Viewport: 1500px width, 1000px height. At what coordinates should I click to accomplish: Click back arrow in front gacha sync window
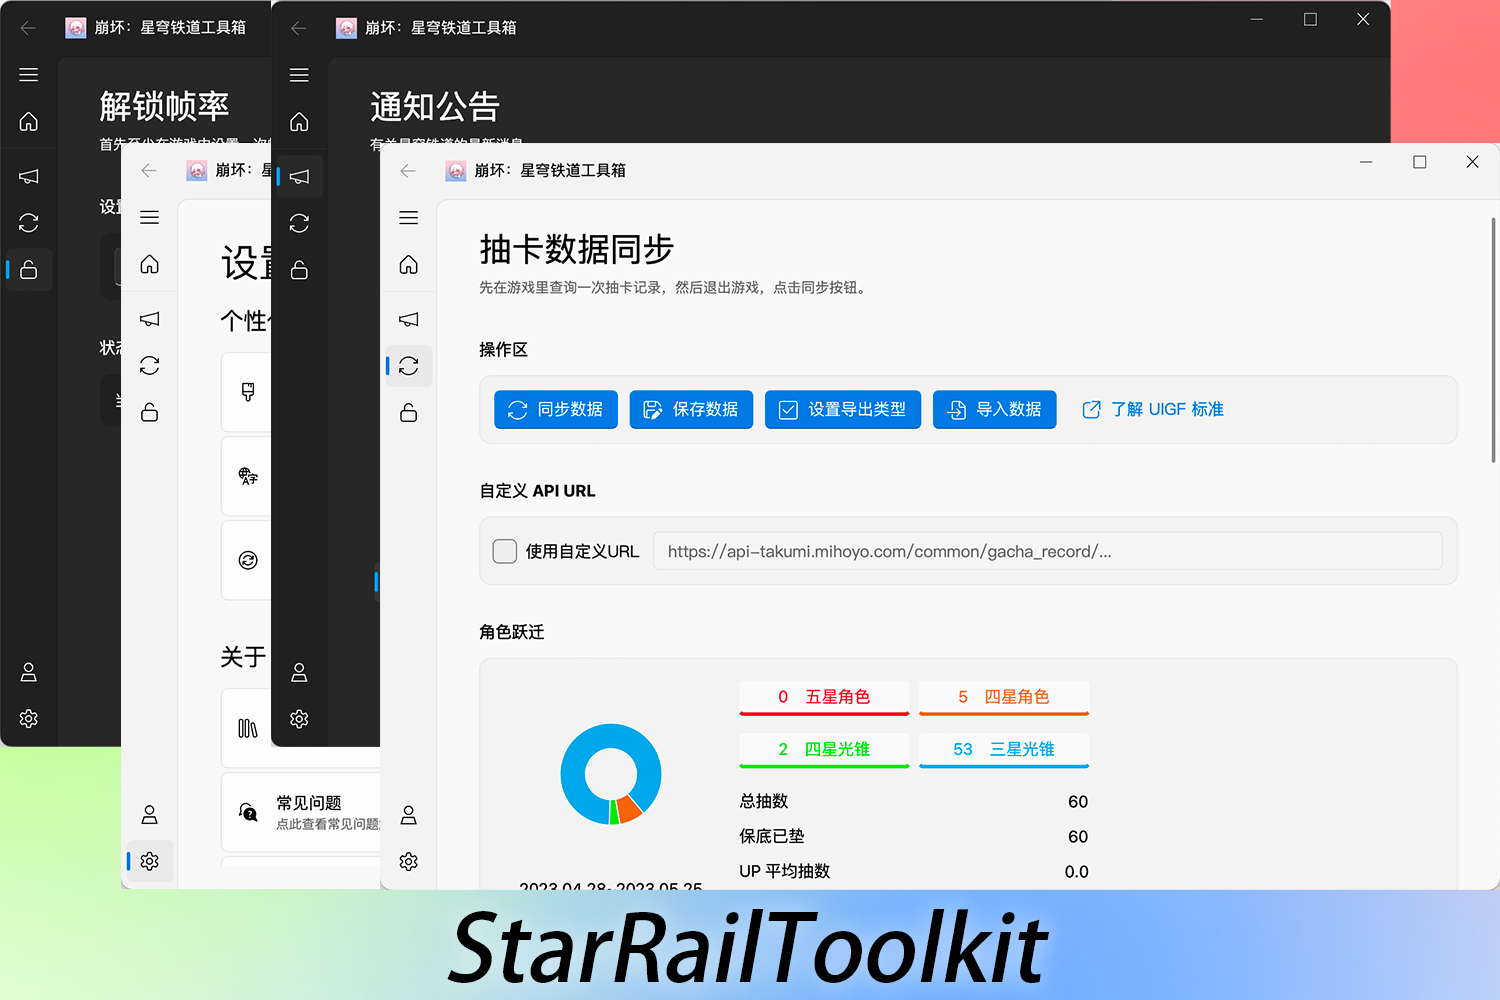408,171
